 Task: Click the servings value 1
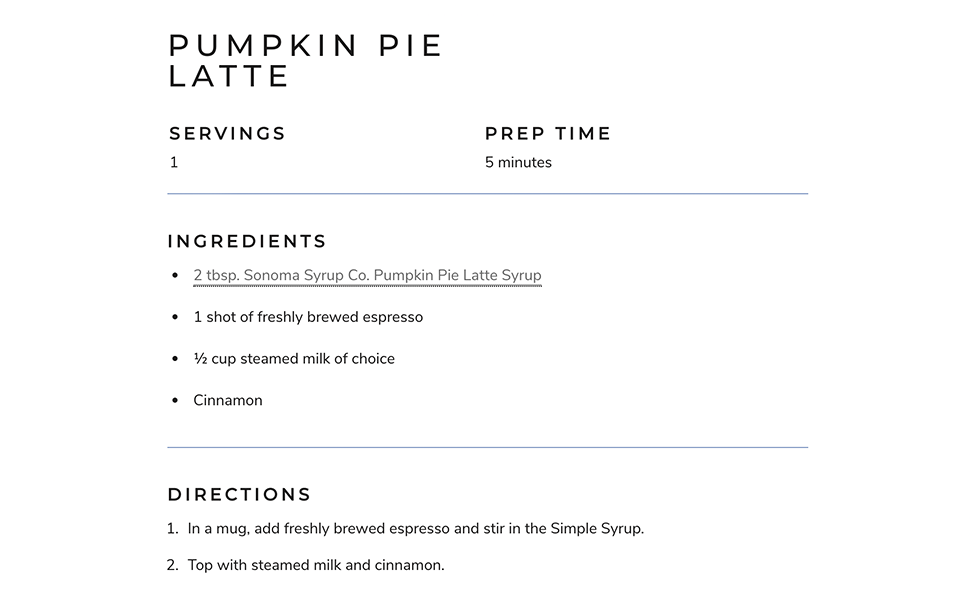(174, 163)
